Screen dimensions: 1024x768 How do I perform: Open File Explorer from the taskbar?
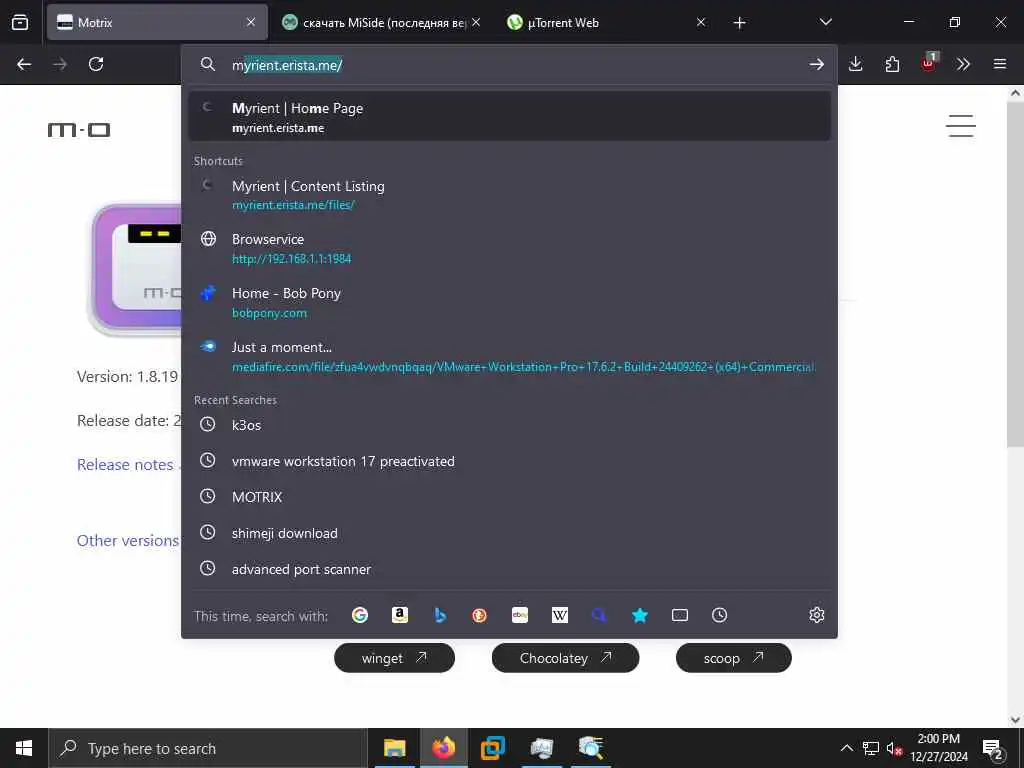(x=394, y=748)
